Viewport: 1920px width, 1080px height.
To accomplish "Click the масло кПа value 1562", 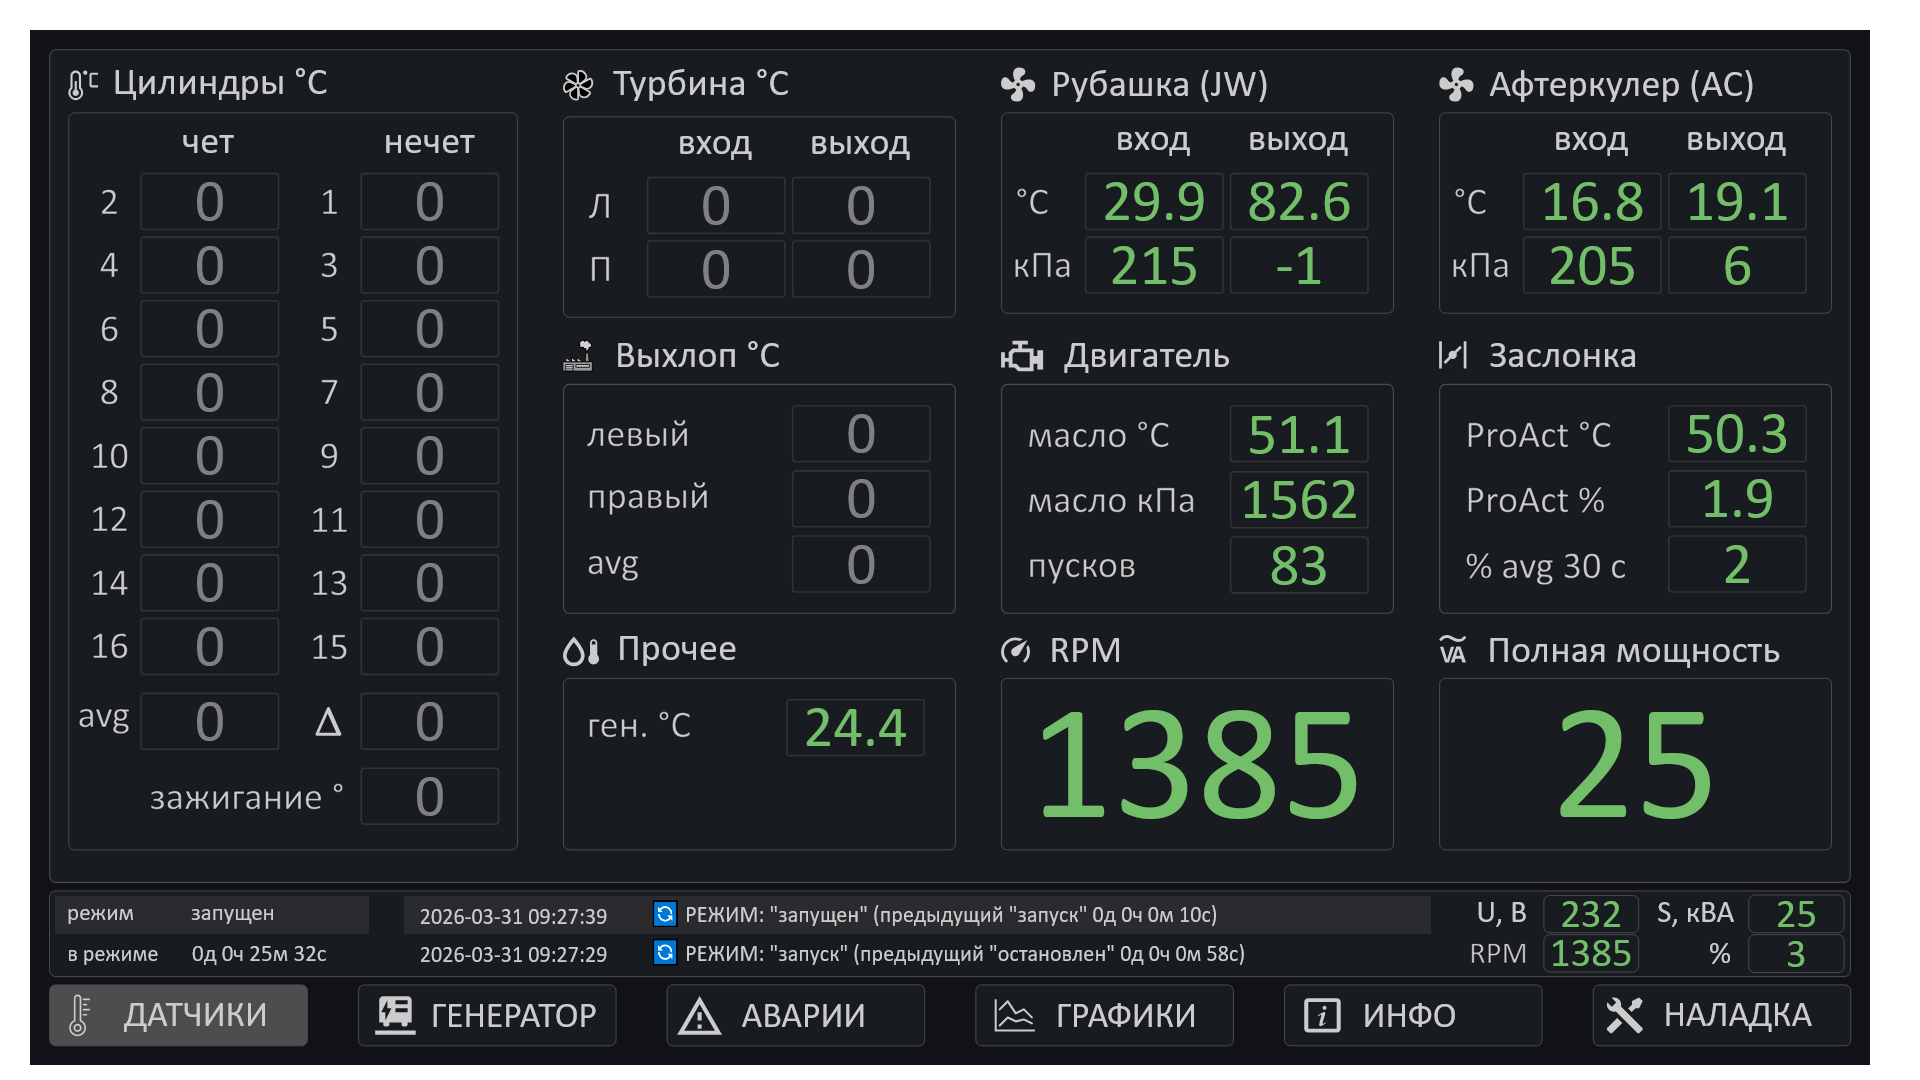I will (x=1298, y=500).
